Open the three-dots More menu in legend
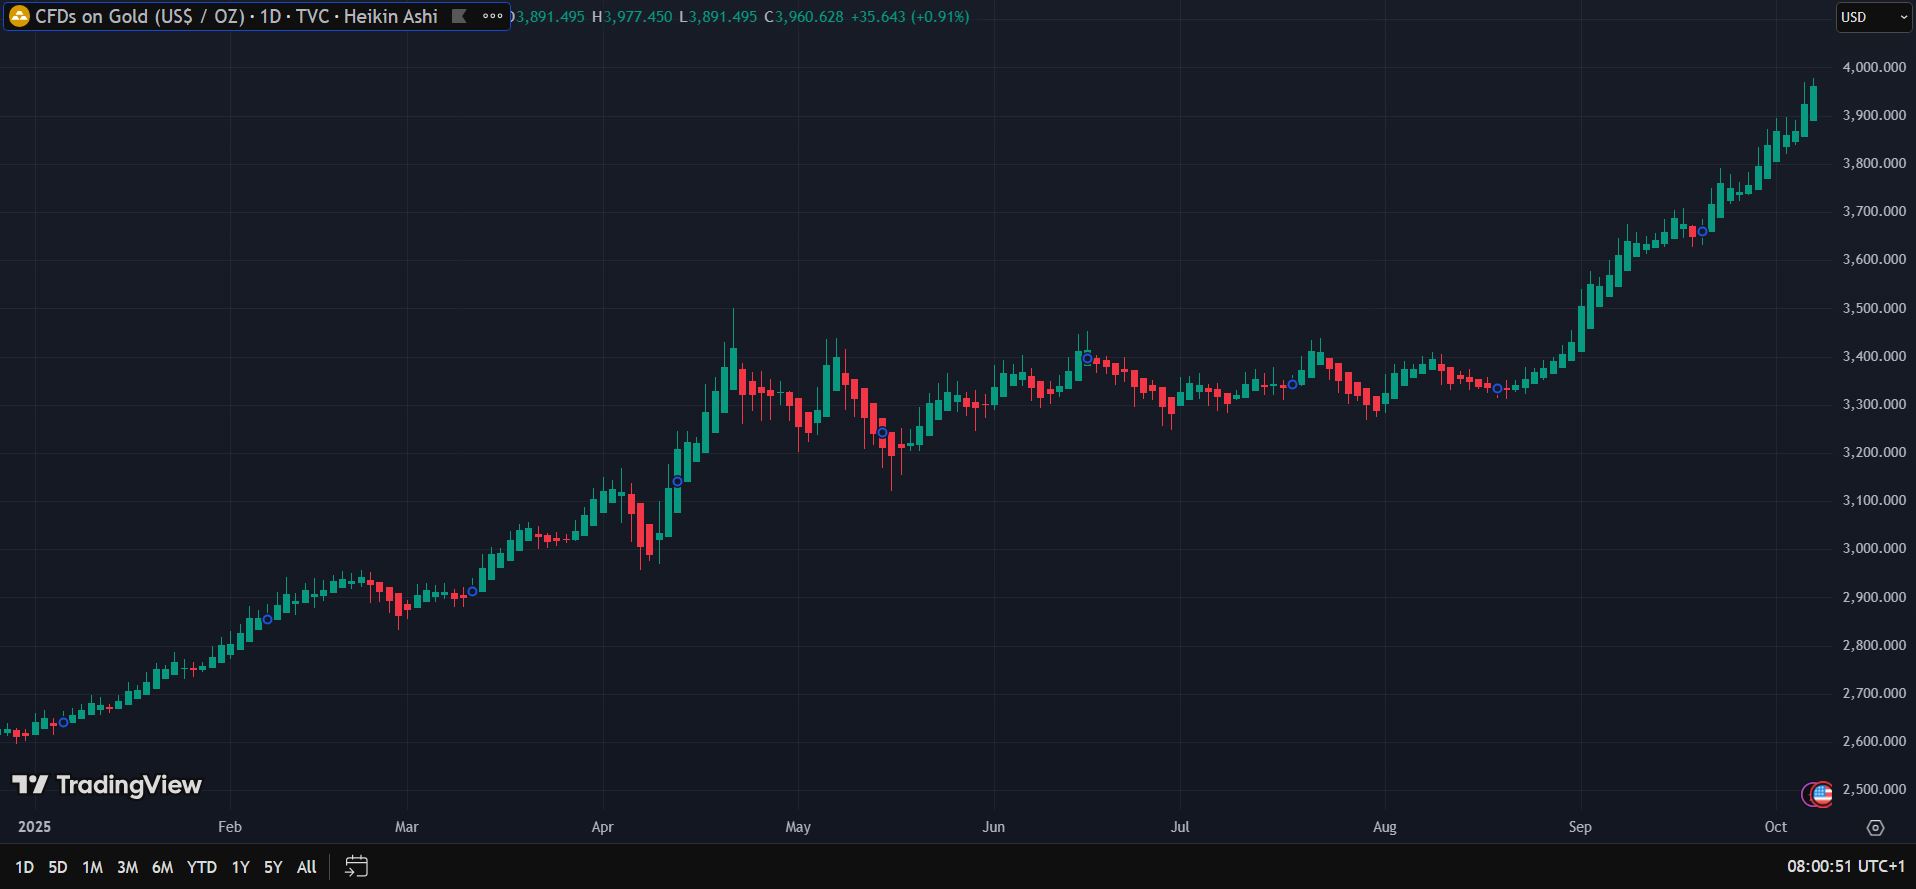Screen dimensions: 1916x889 click(492, 17)
